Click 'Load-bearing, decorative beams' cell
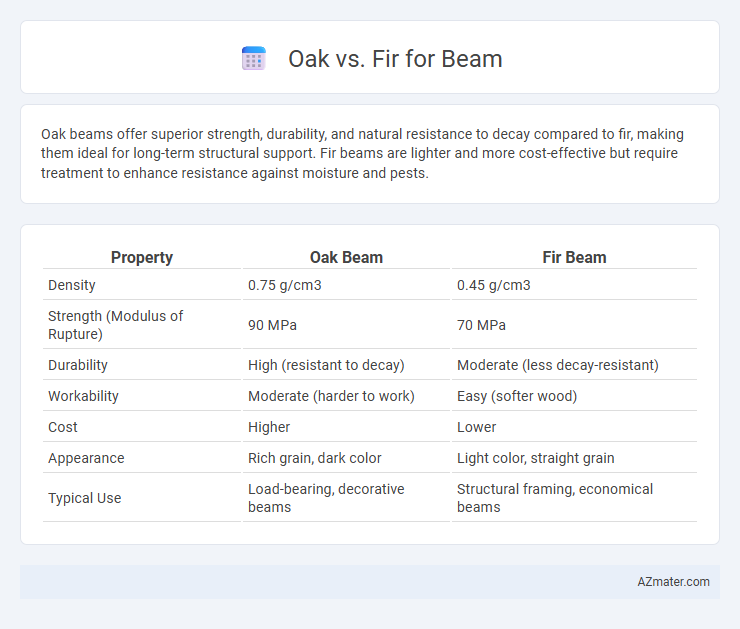The image size is (740, 629). tap(326, 498)
